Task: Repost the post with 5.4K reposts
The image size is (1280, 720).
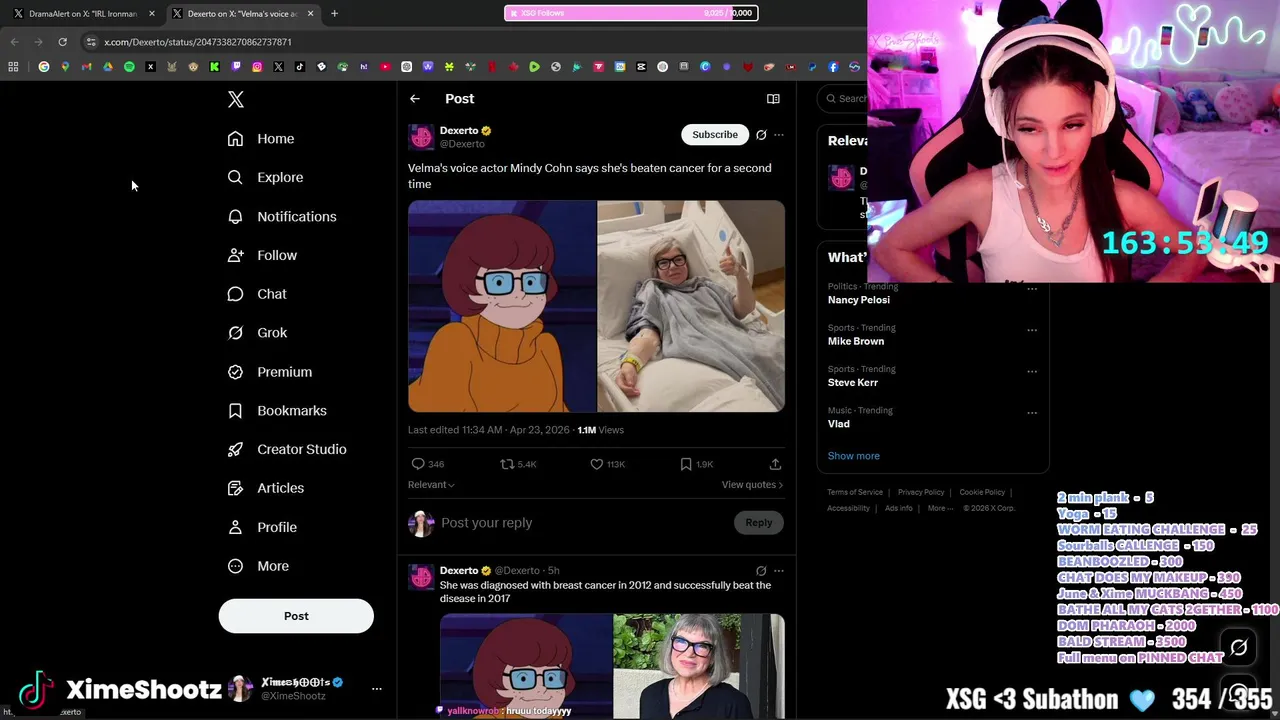Action: (507, 464)
